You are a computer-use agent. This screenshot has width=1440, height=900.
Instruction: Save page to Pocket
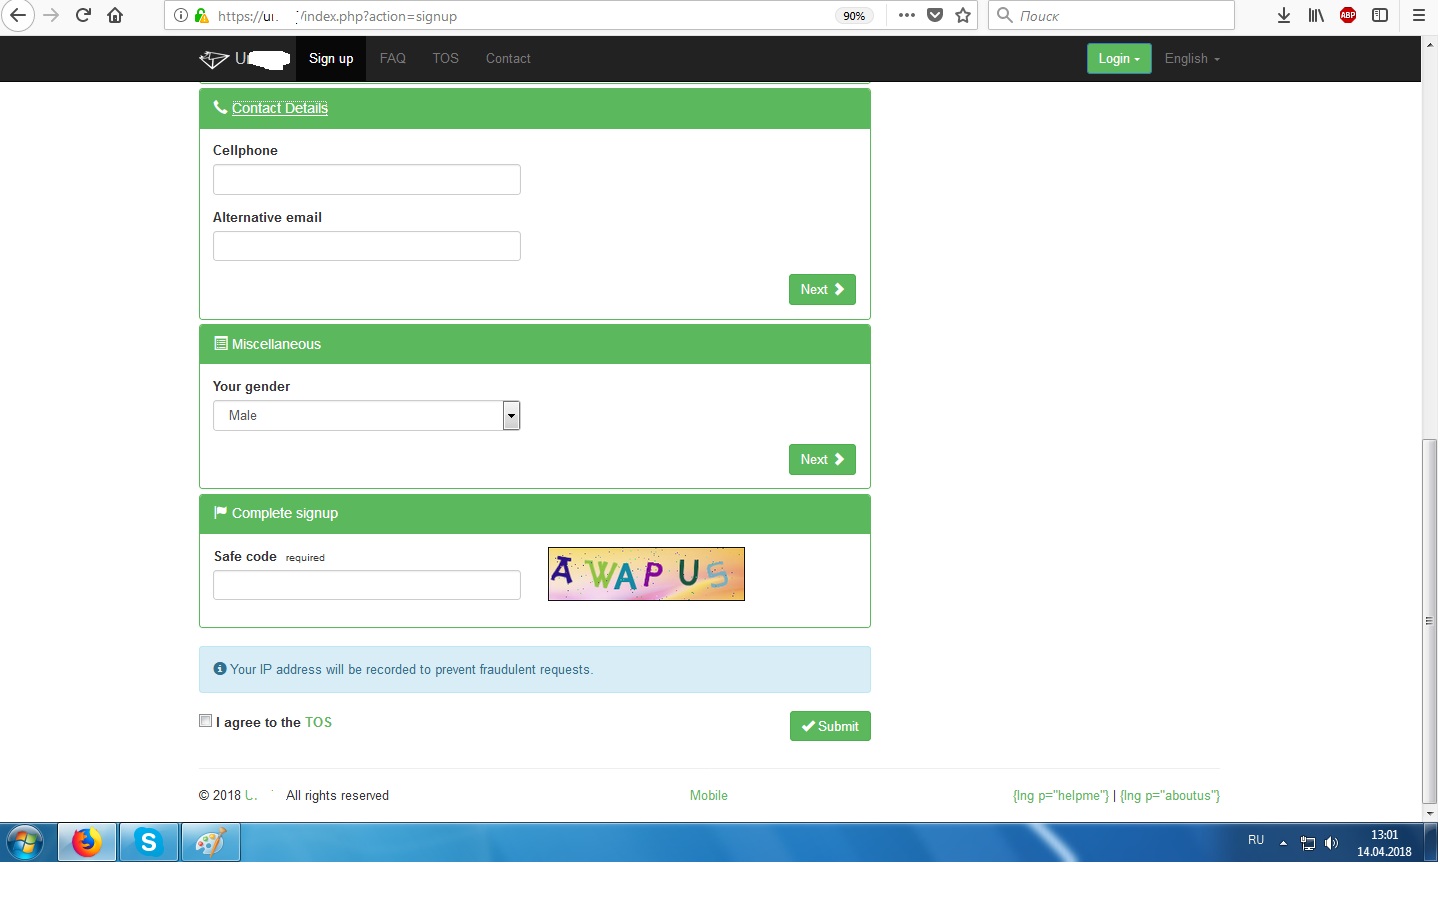pyautogui.click(x=935, y=15)
